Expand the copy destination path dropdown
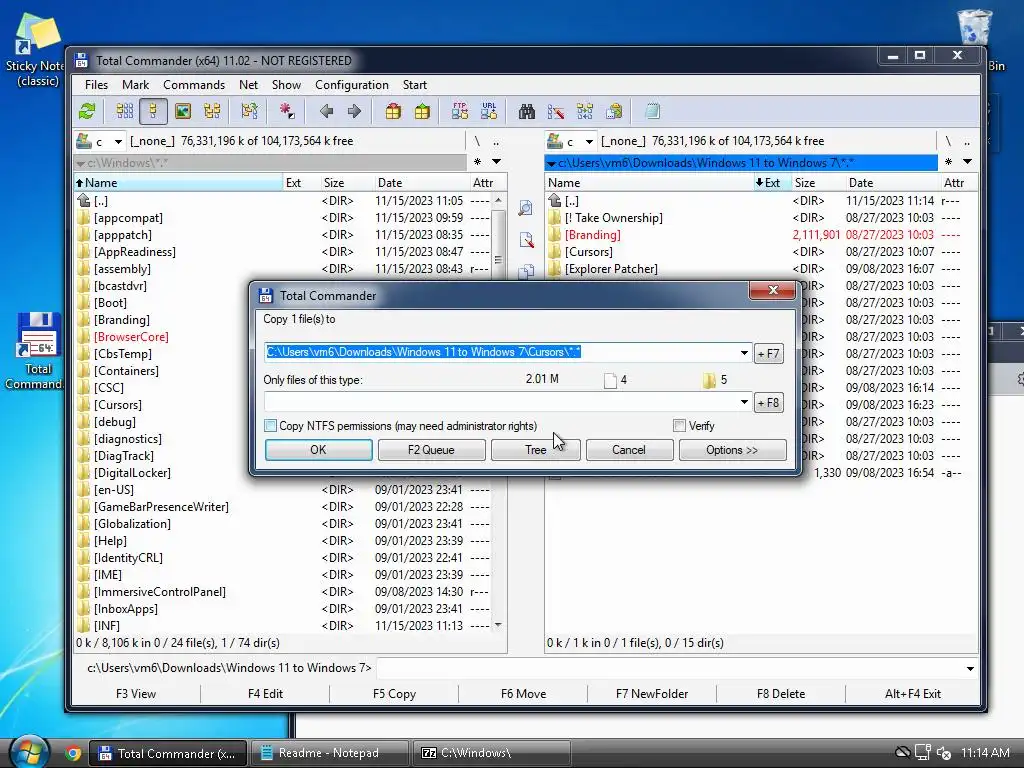Screen dimensions: 1024x768 pos(744,353)
